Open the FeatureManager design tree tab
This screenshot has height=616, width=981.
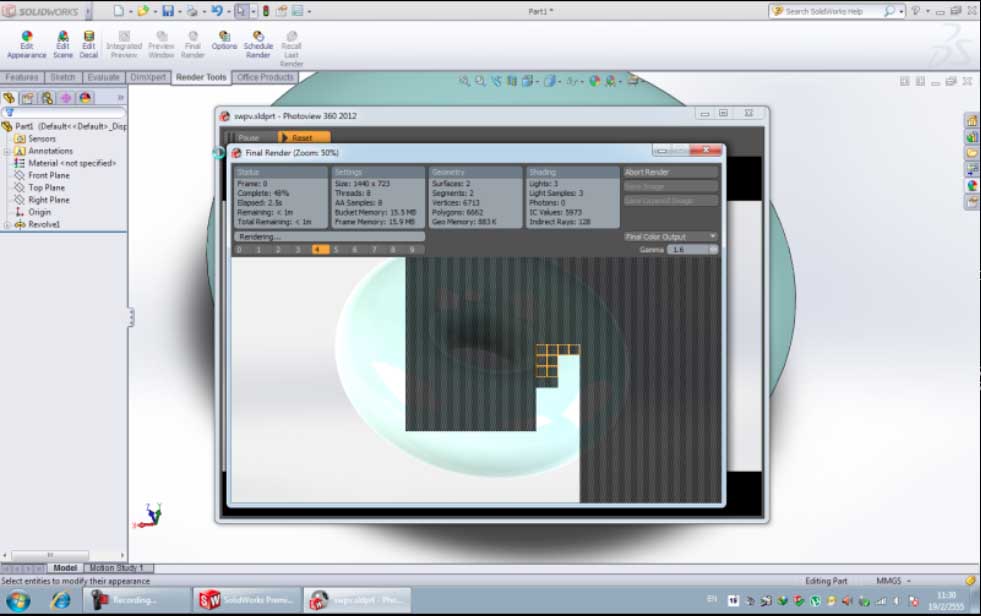9,98
